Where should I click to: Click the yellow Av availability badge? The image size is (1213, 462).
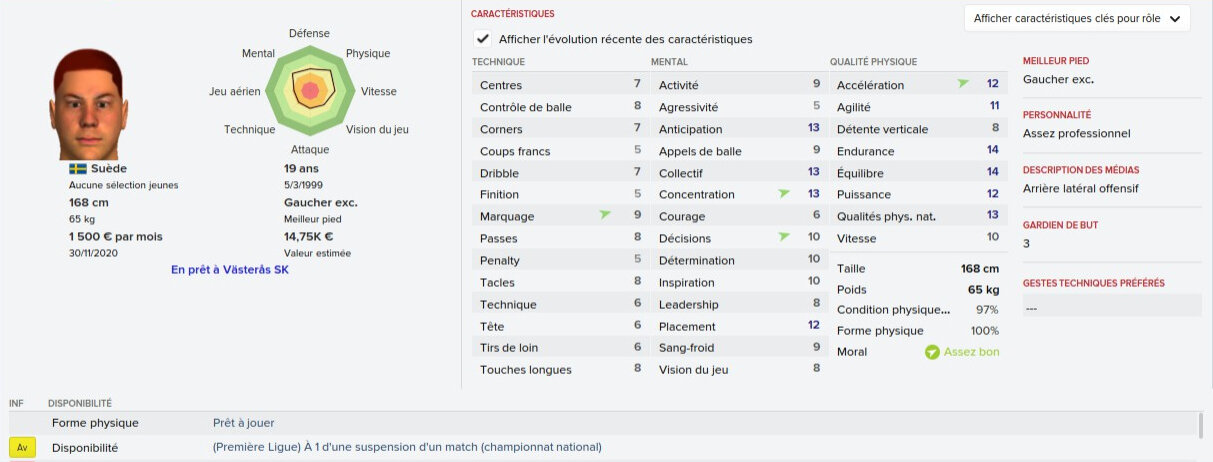22,448
